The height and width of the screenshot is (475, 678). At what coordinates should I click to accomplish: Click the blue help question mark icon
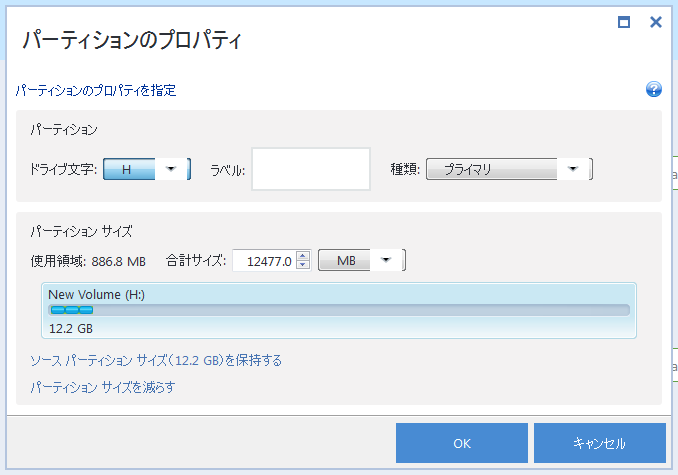(654, 89)
